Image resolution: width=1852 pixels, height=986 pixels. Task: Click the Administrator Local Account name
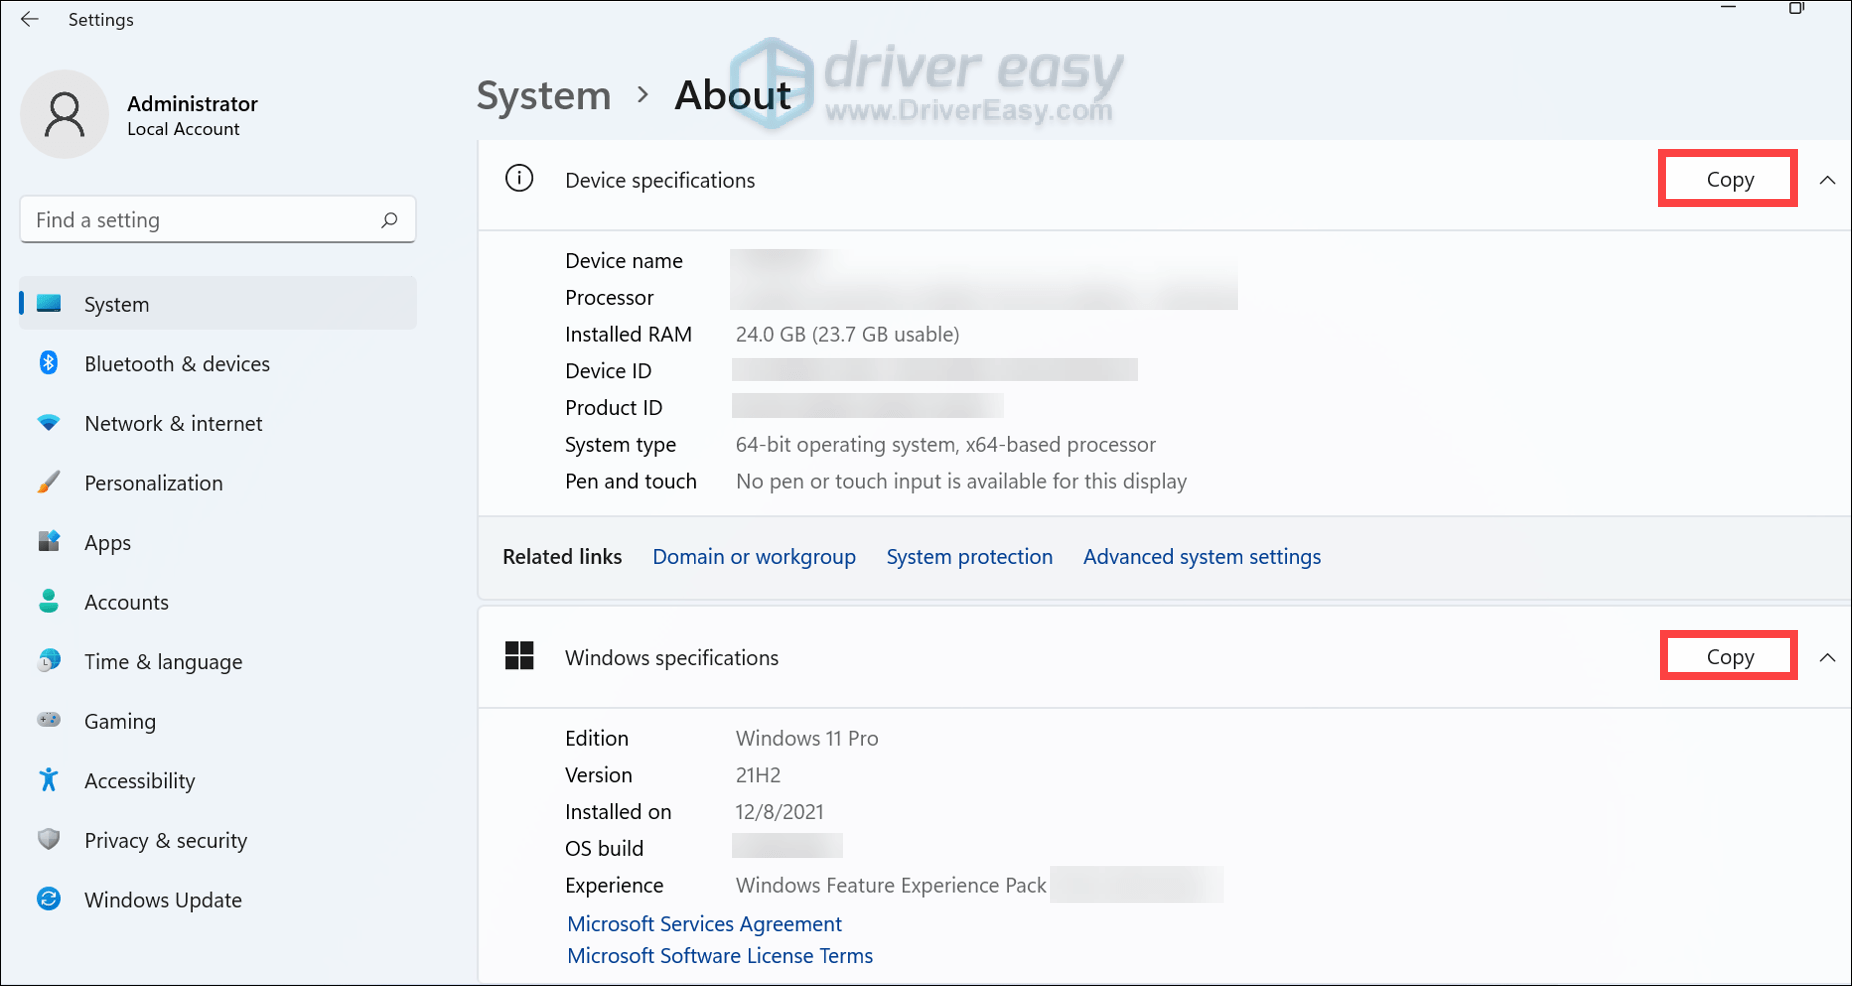pos(192,115)
